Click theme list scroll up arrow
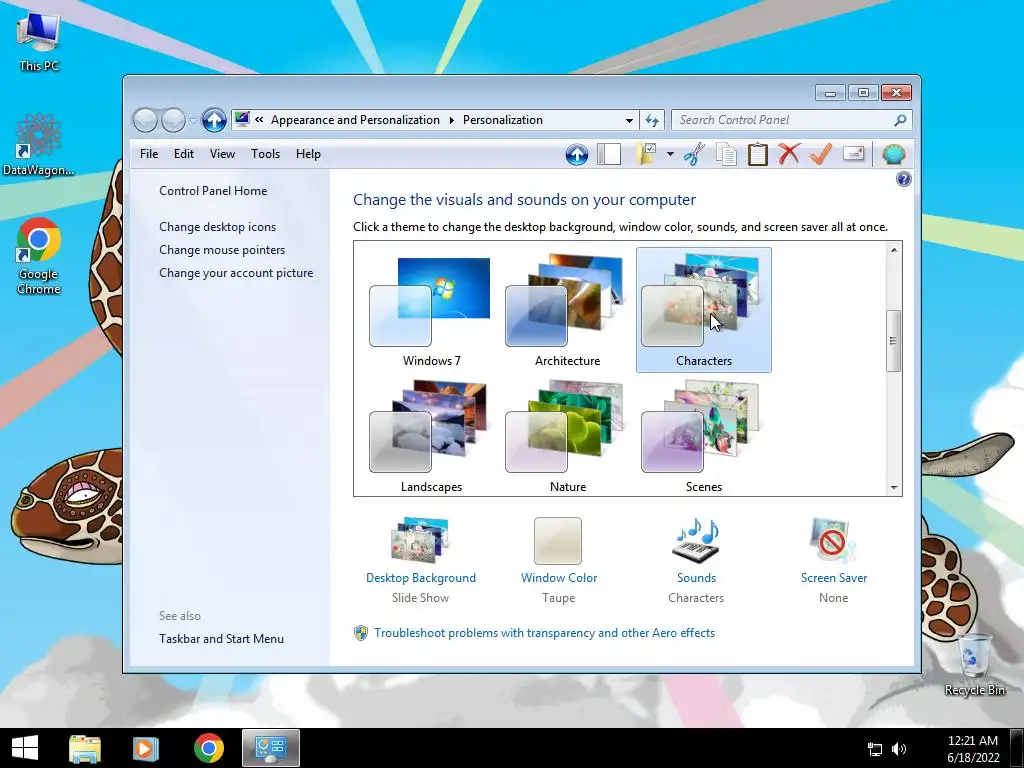 (x=894, y=250)
